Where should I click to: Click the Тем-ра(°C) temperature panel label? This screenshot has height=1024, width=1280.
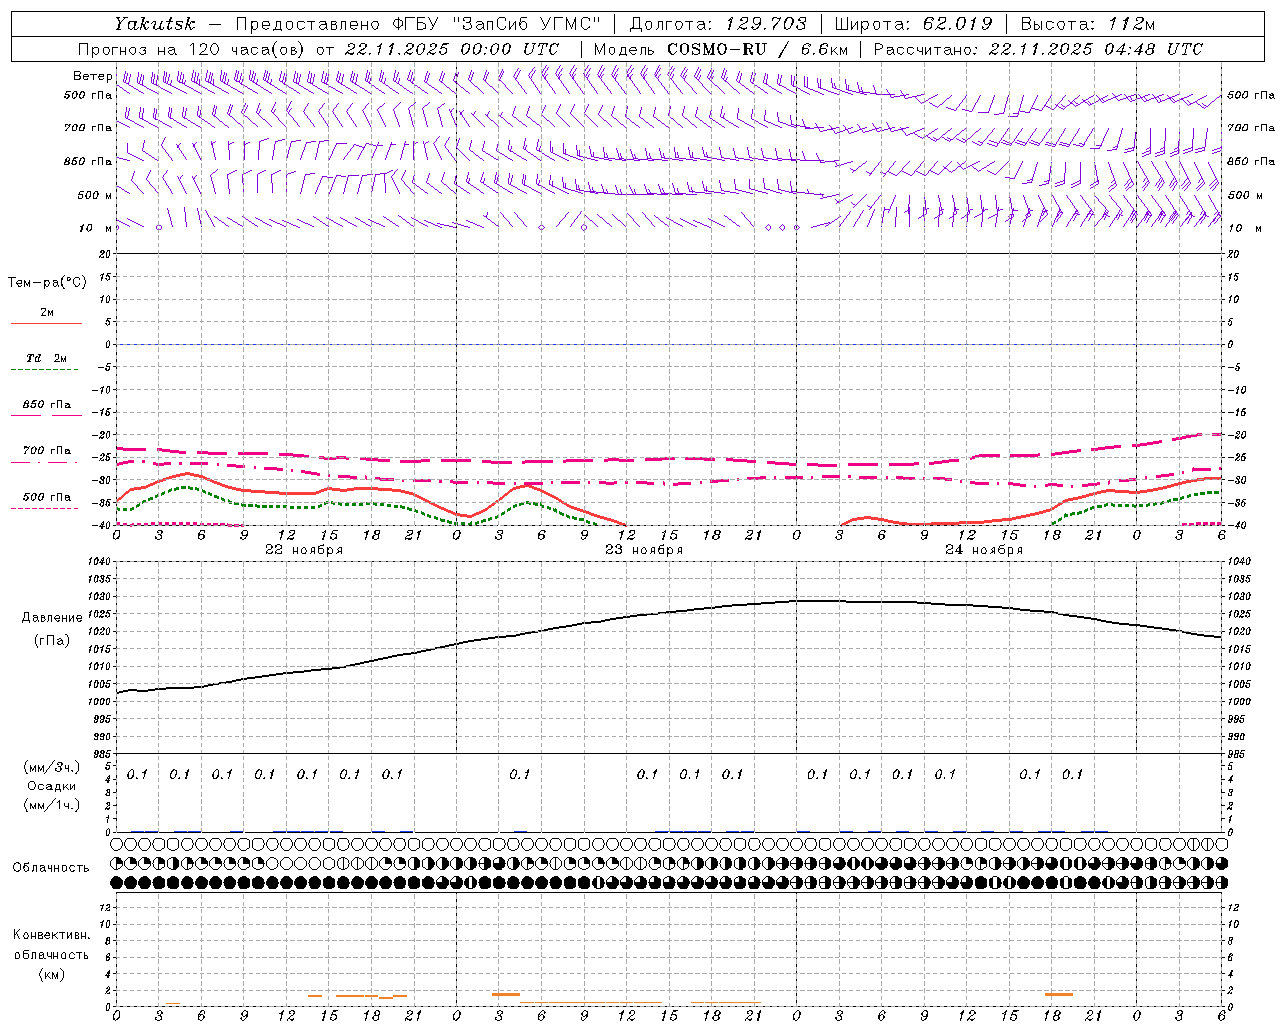[47, 283]
